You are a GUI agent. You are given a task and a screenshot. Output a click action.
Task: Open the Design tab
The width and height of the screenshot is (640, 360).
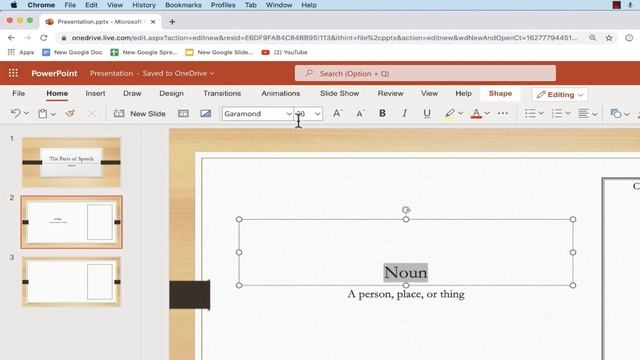tap(171, 93)
